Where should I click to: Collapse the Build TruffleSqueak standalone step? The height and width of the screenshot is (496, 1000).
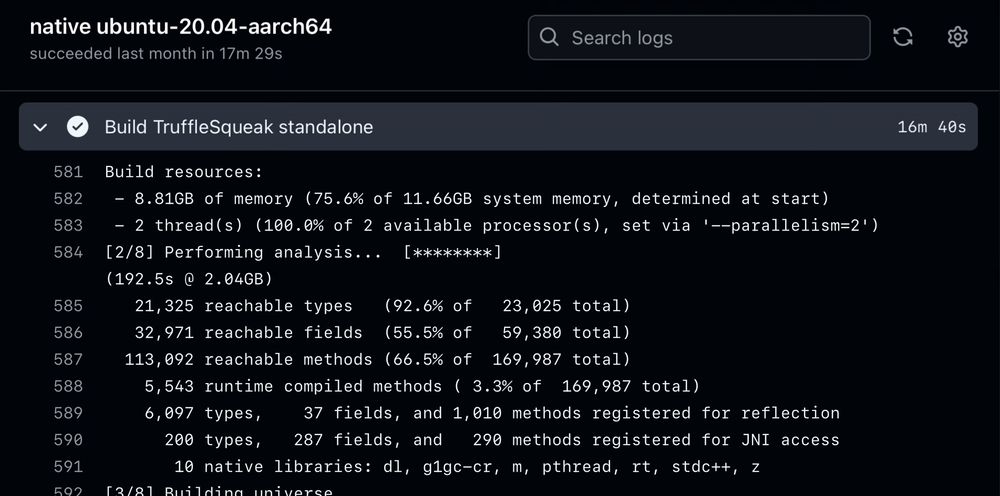pos(41,127)
